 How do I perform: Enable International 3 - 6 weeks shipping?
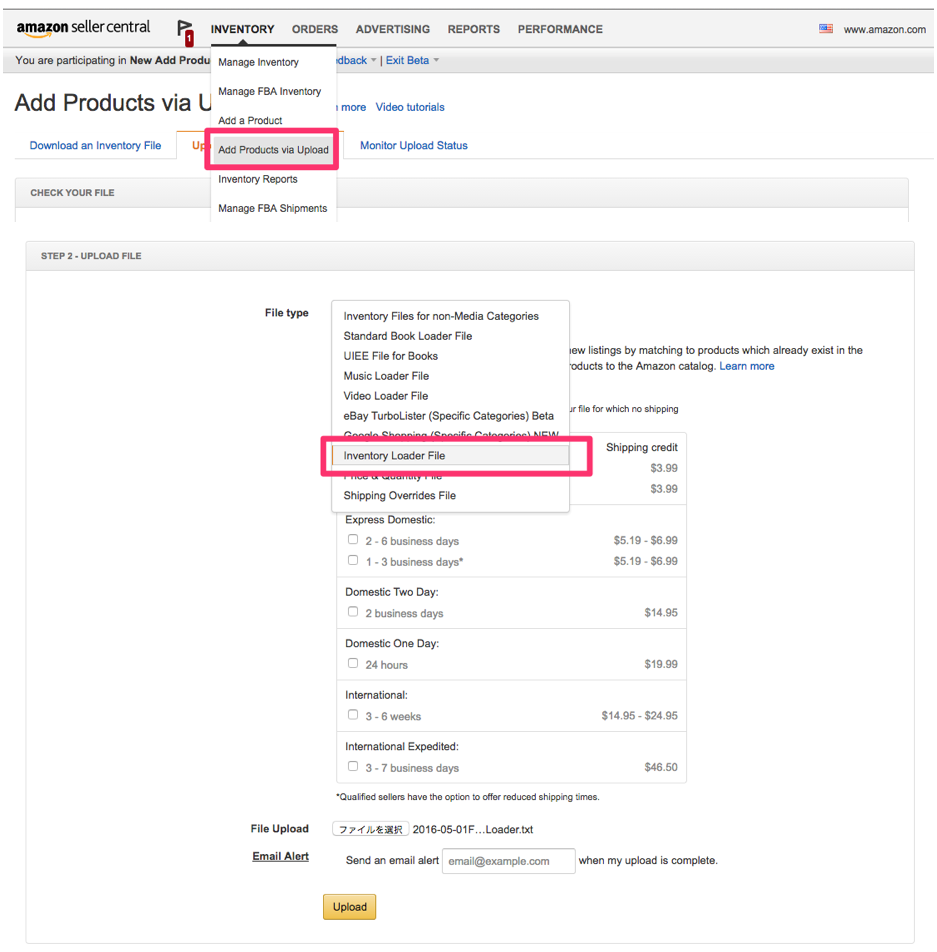coord(353,714)
